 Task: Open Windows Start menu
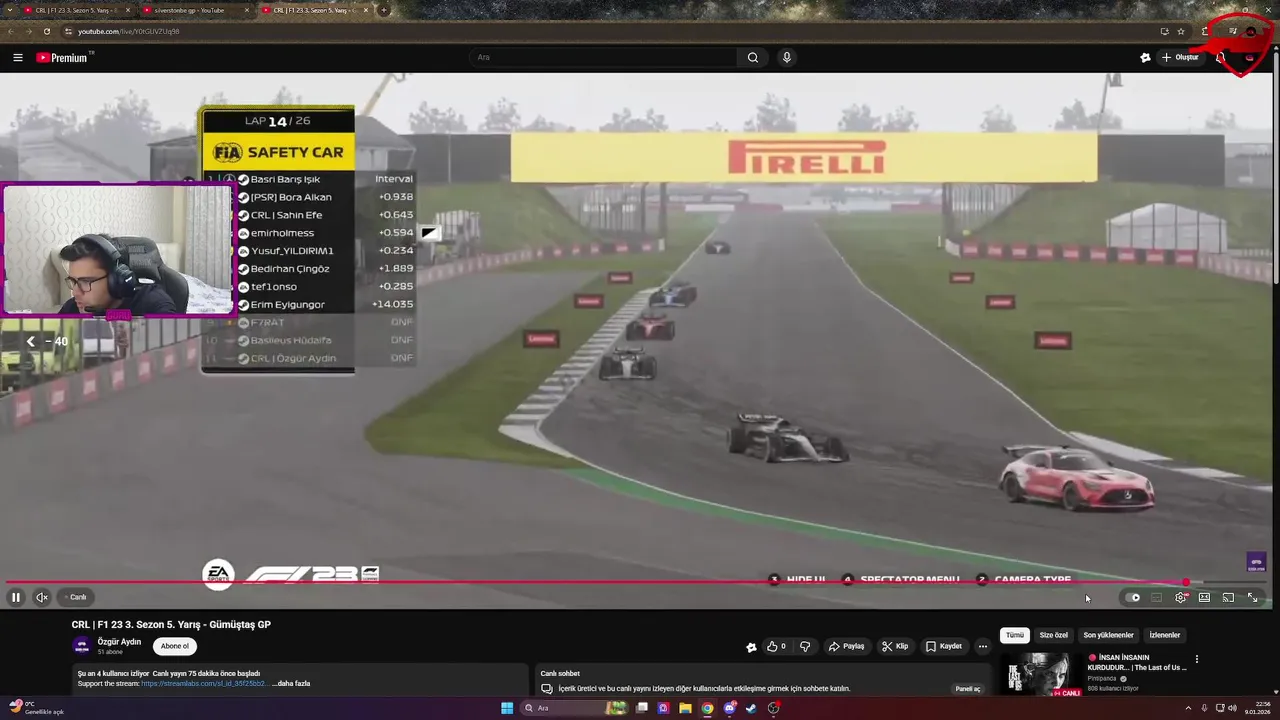[507, 708]
